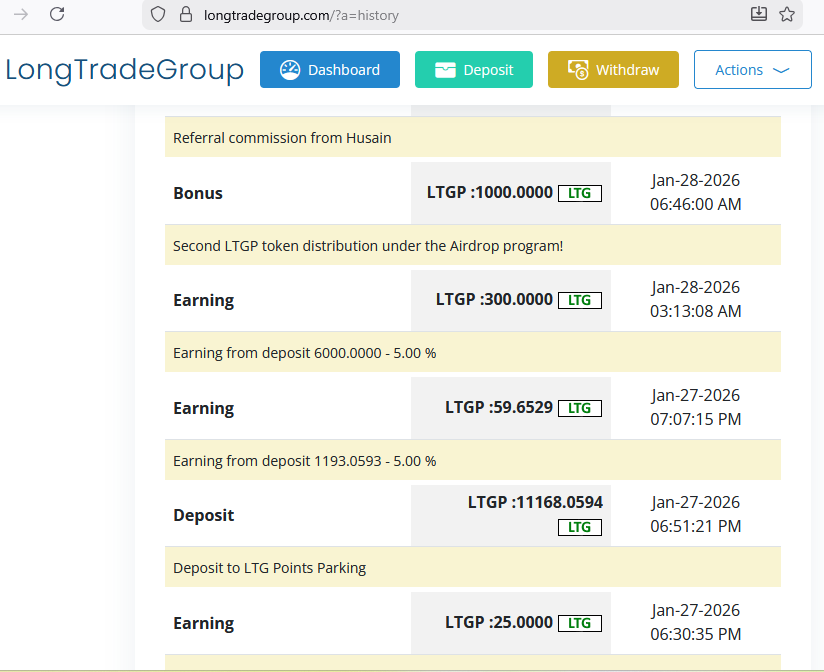Click LTG badge in Earning 59.6529 row
Image resolution: width=824 pixels, height=672 pixels.
click(579, 408)
